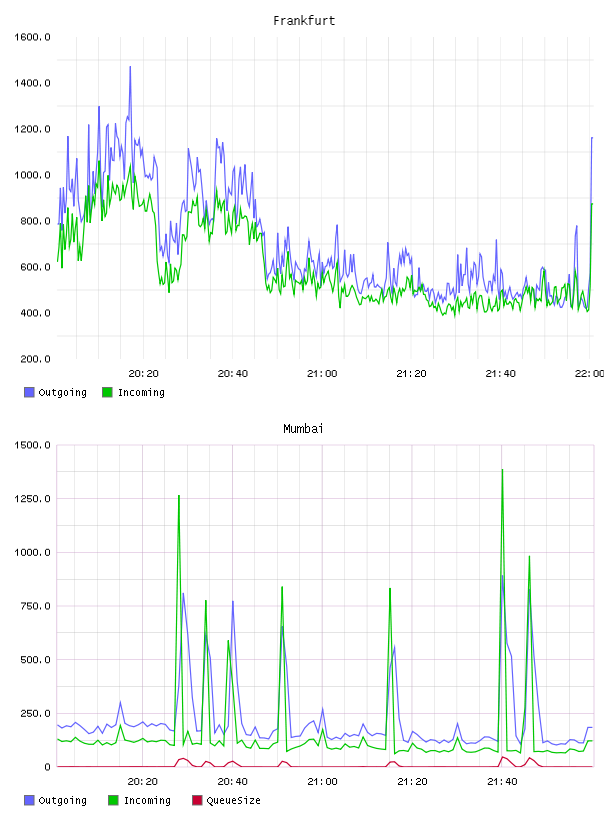Click the 250.0 y-axis label on Mumbai

click(35, 713)
